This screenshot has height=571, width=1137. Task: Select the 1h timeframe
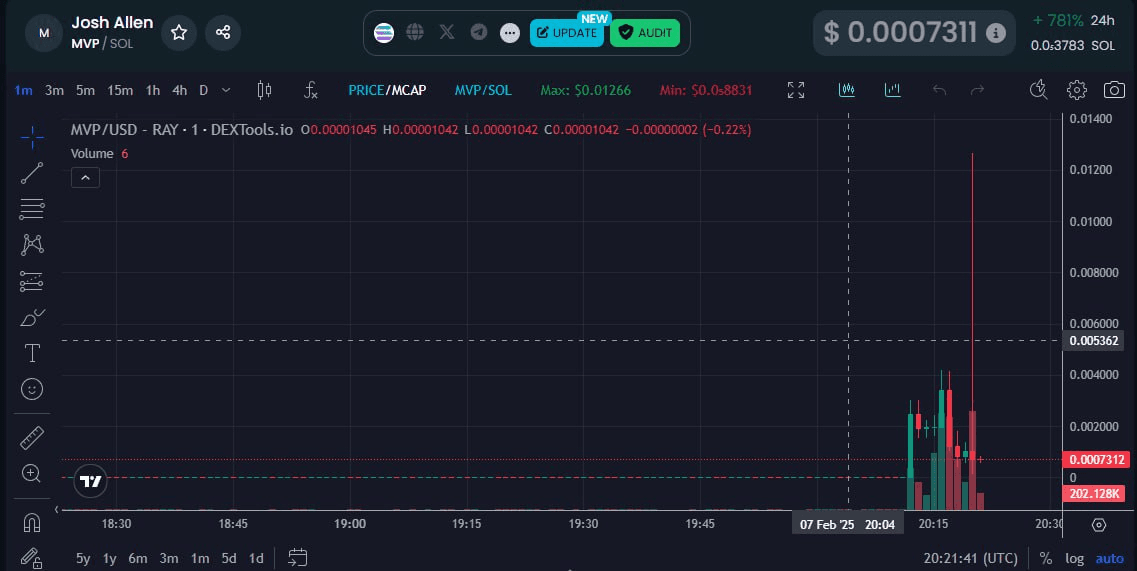point(152,91)
